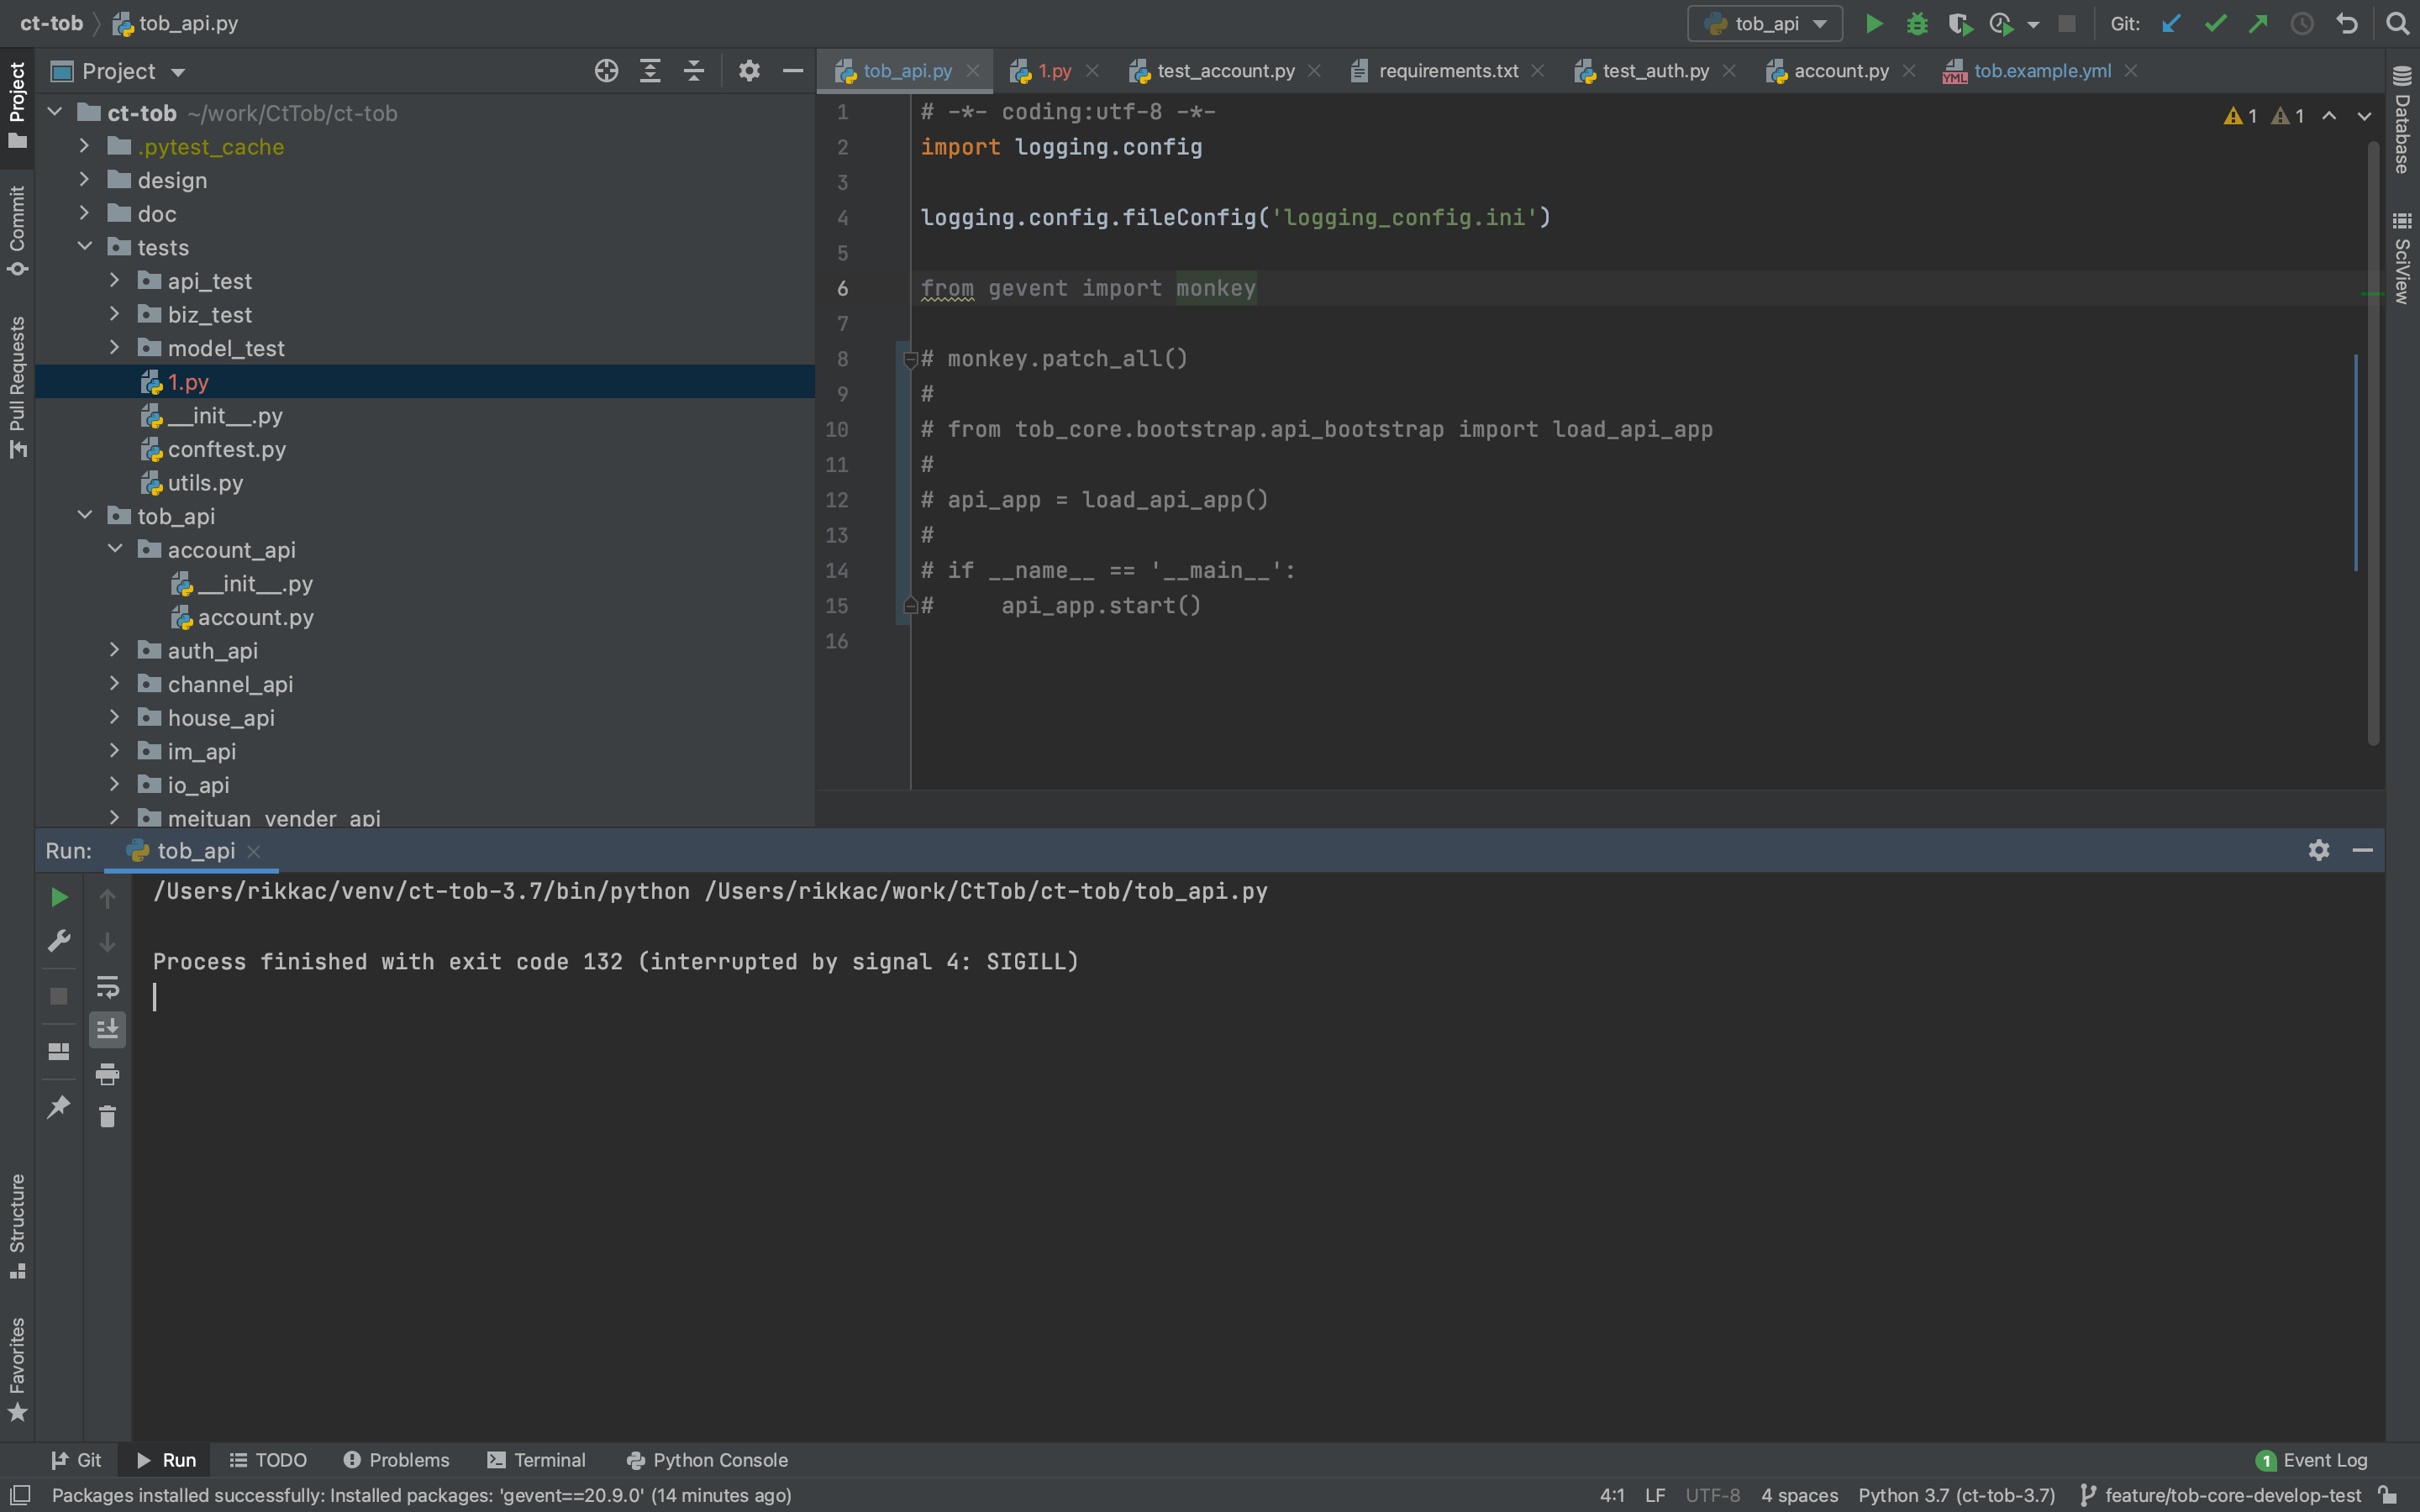Screen dimensions: 2420x1512
Task: Expand all in Project panel
Action: 650,71
